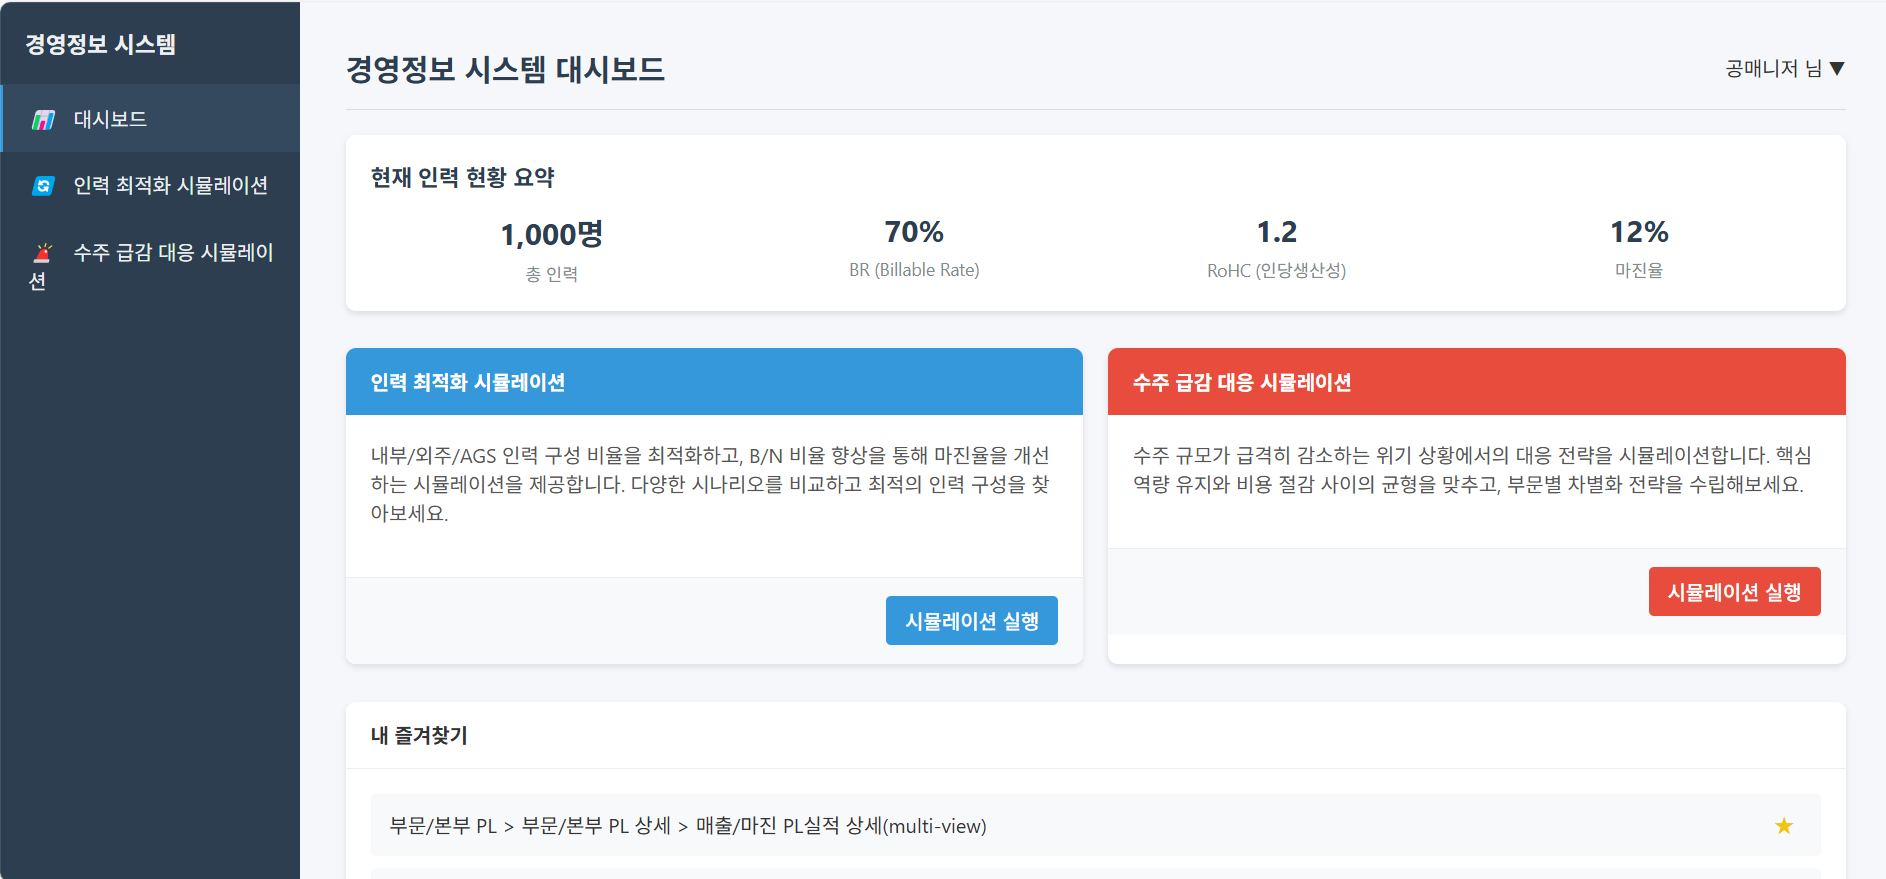Click the workforce optimization refresh icon
Image resolution: width=1886 pixels, height=879 pixels.
(x=43, y=186)
